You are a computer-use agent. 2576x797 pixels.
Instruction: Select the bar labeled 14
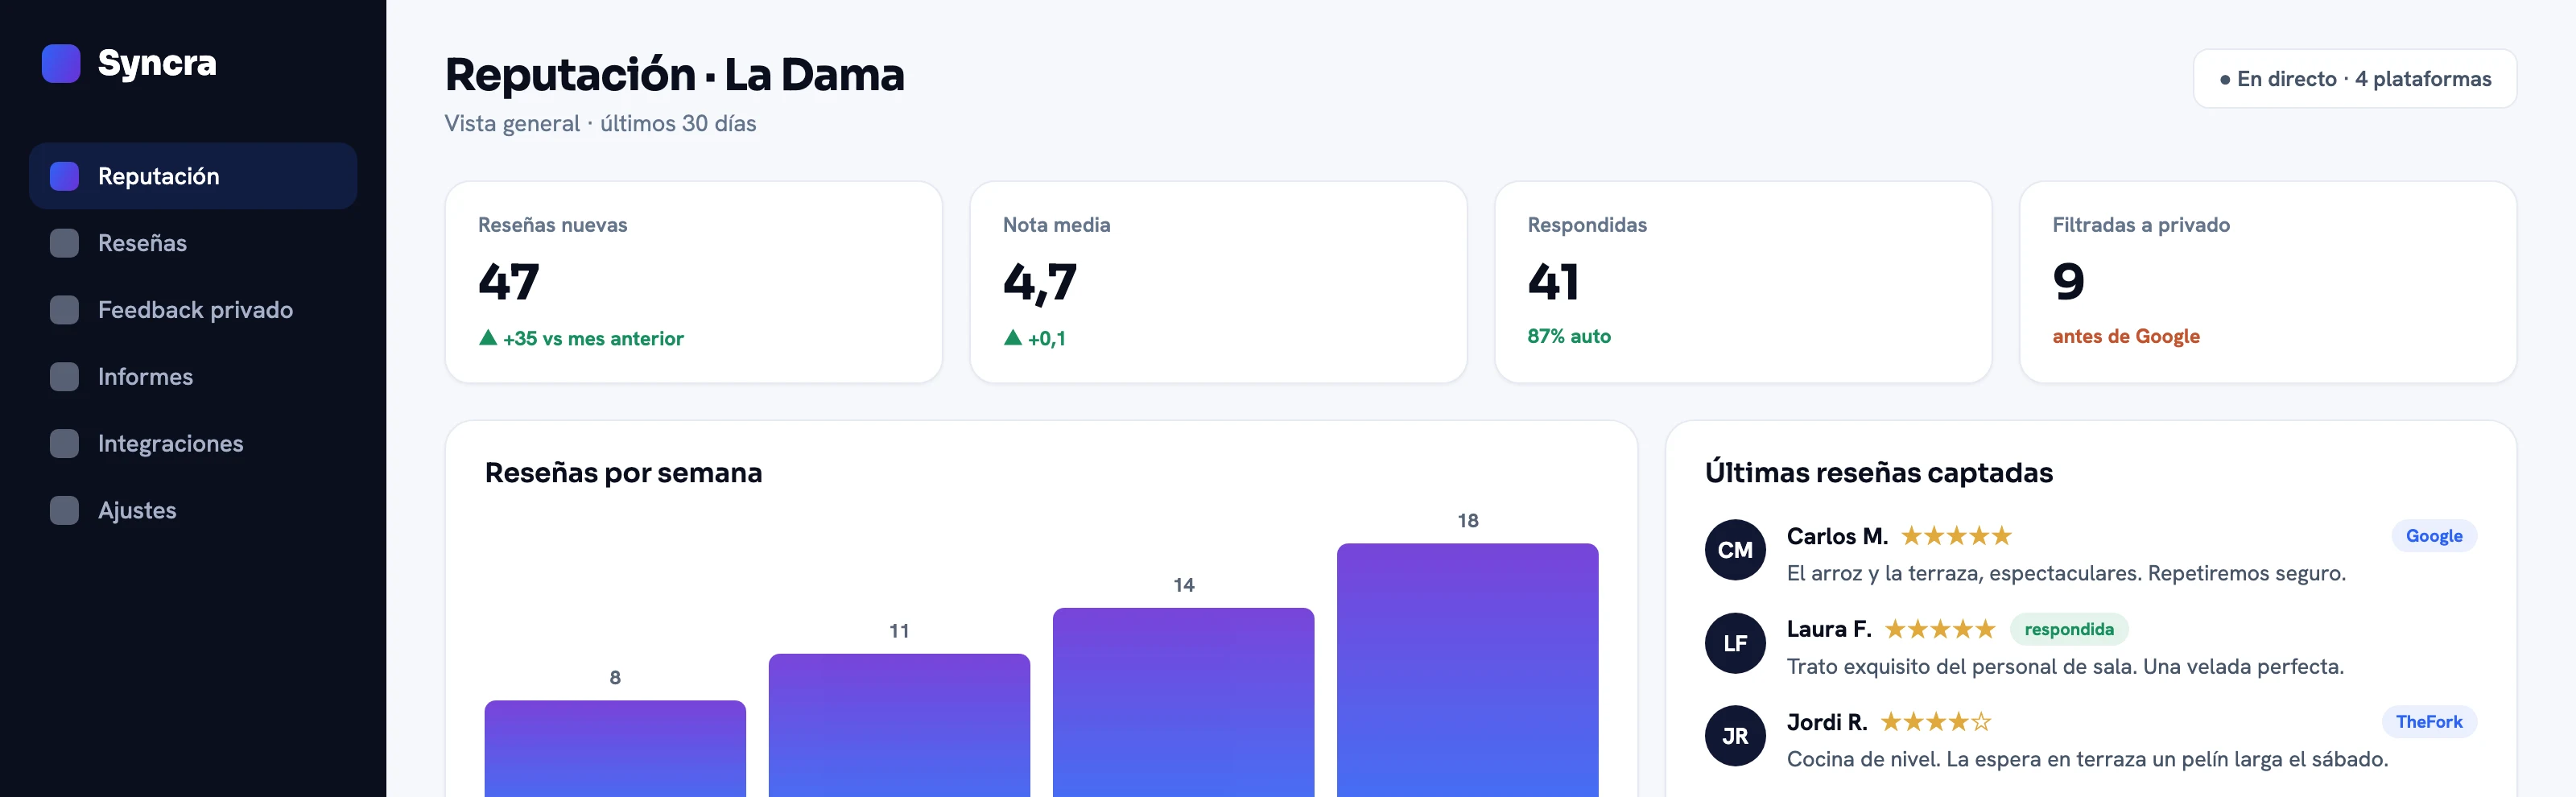point(1183,703)
